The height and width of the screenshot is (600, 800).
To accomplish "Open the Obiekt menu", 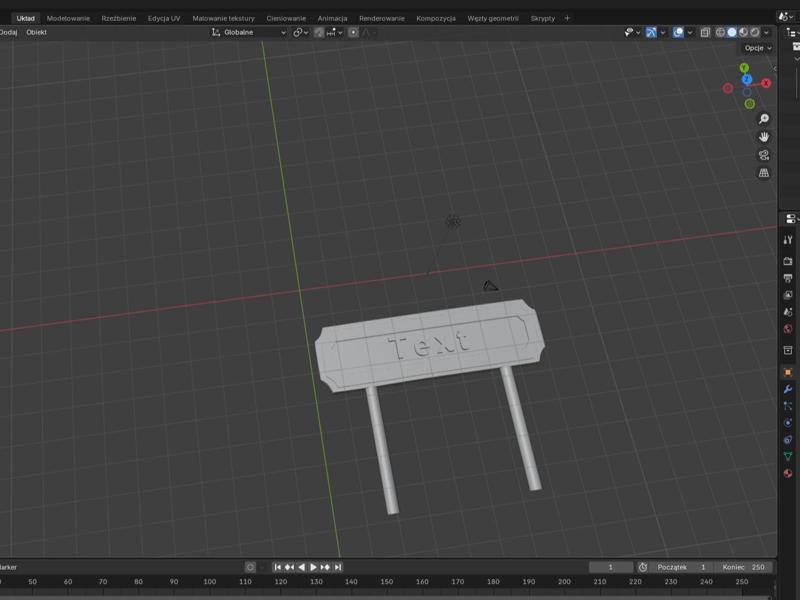I will [x=36, y=32].
